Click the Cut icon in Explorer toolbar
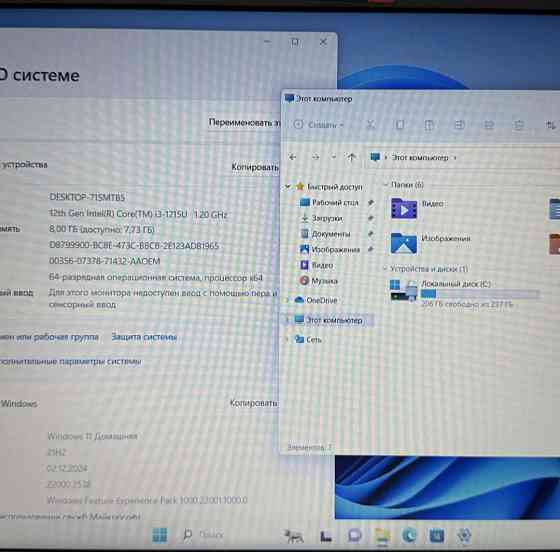The width and height of the screenshot is (560, 552). (x=371, y=124)
